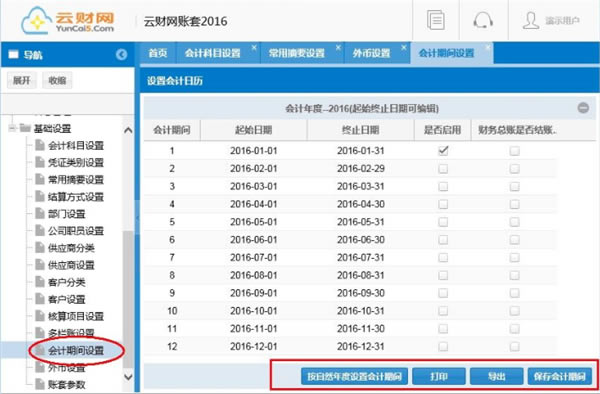Click the 起始日期 column header
This screenshot has width=600, height=394.
[x=253, y=130]
